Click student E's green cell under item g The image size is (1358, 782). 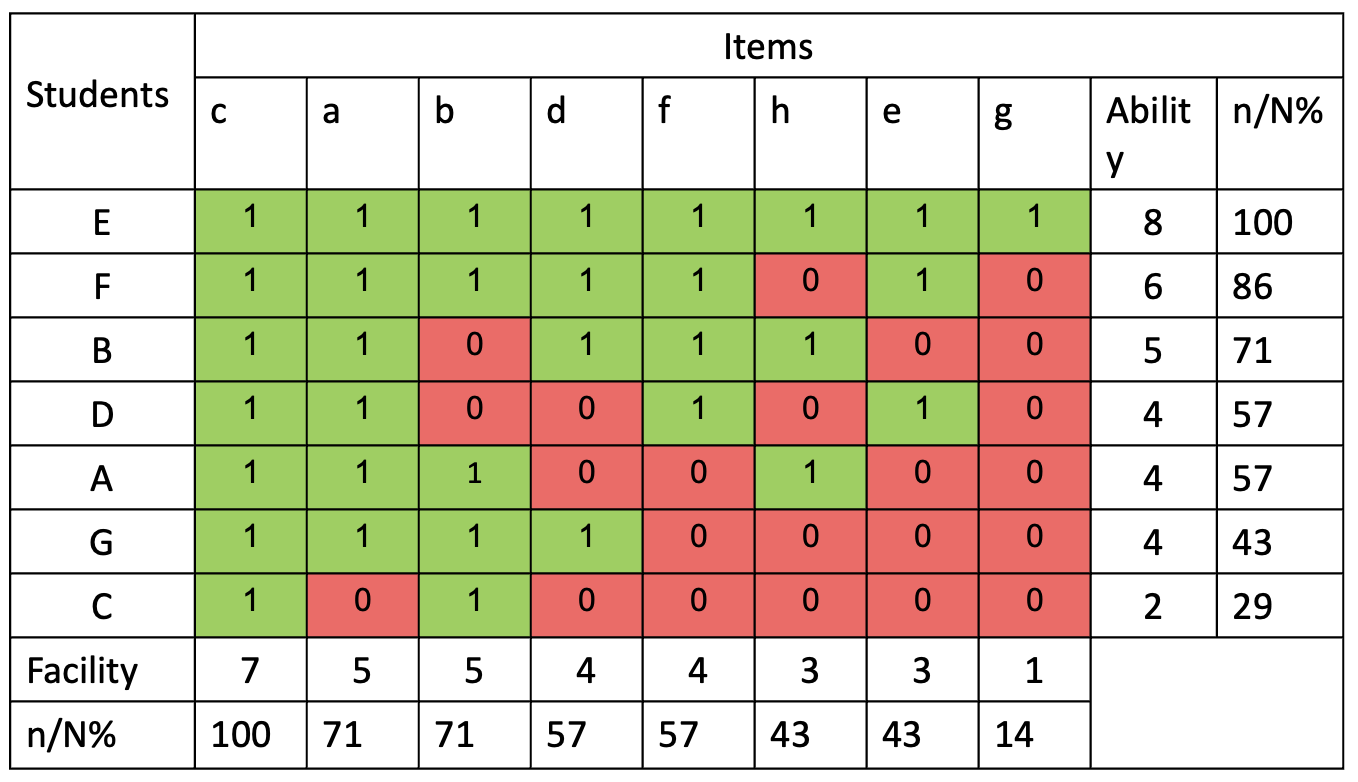point(1034,221)
